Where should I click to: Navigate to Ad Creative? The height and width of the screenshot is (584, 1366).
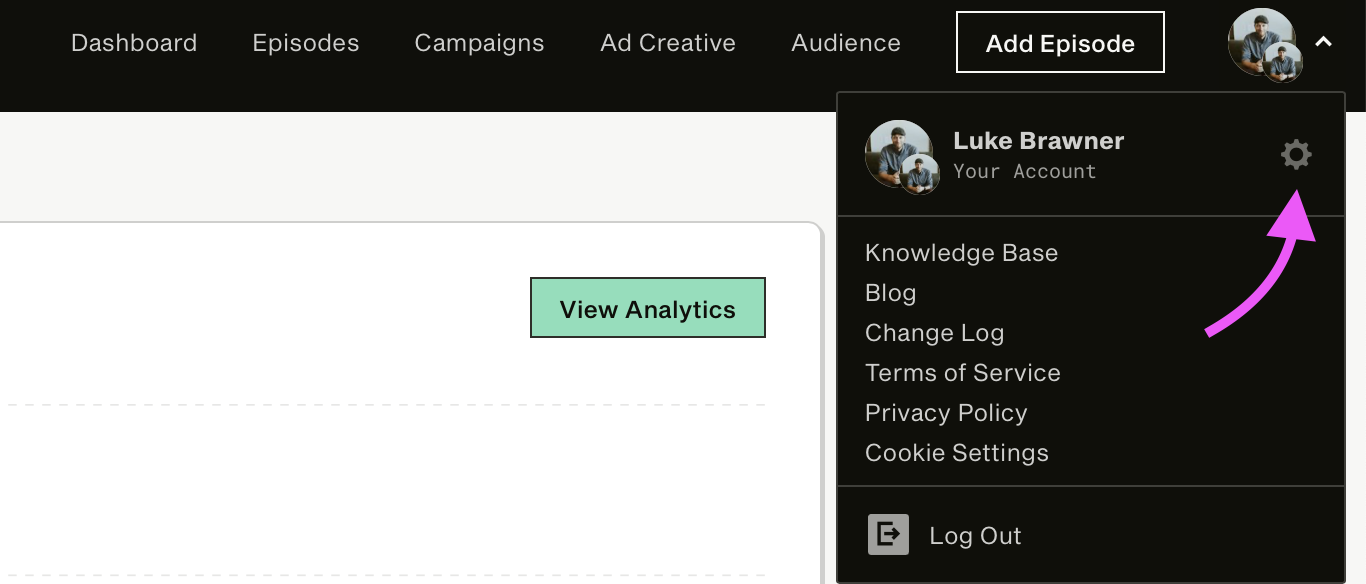(x=668, y=43)
